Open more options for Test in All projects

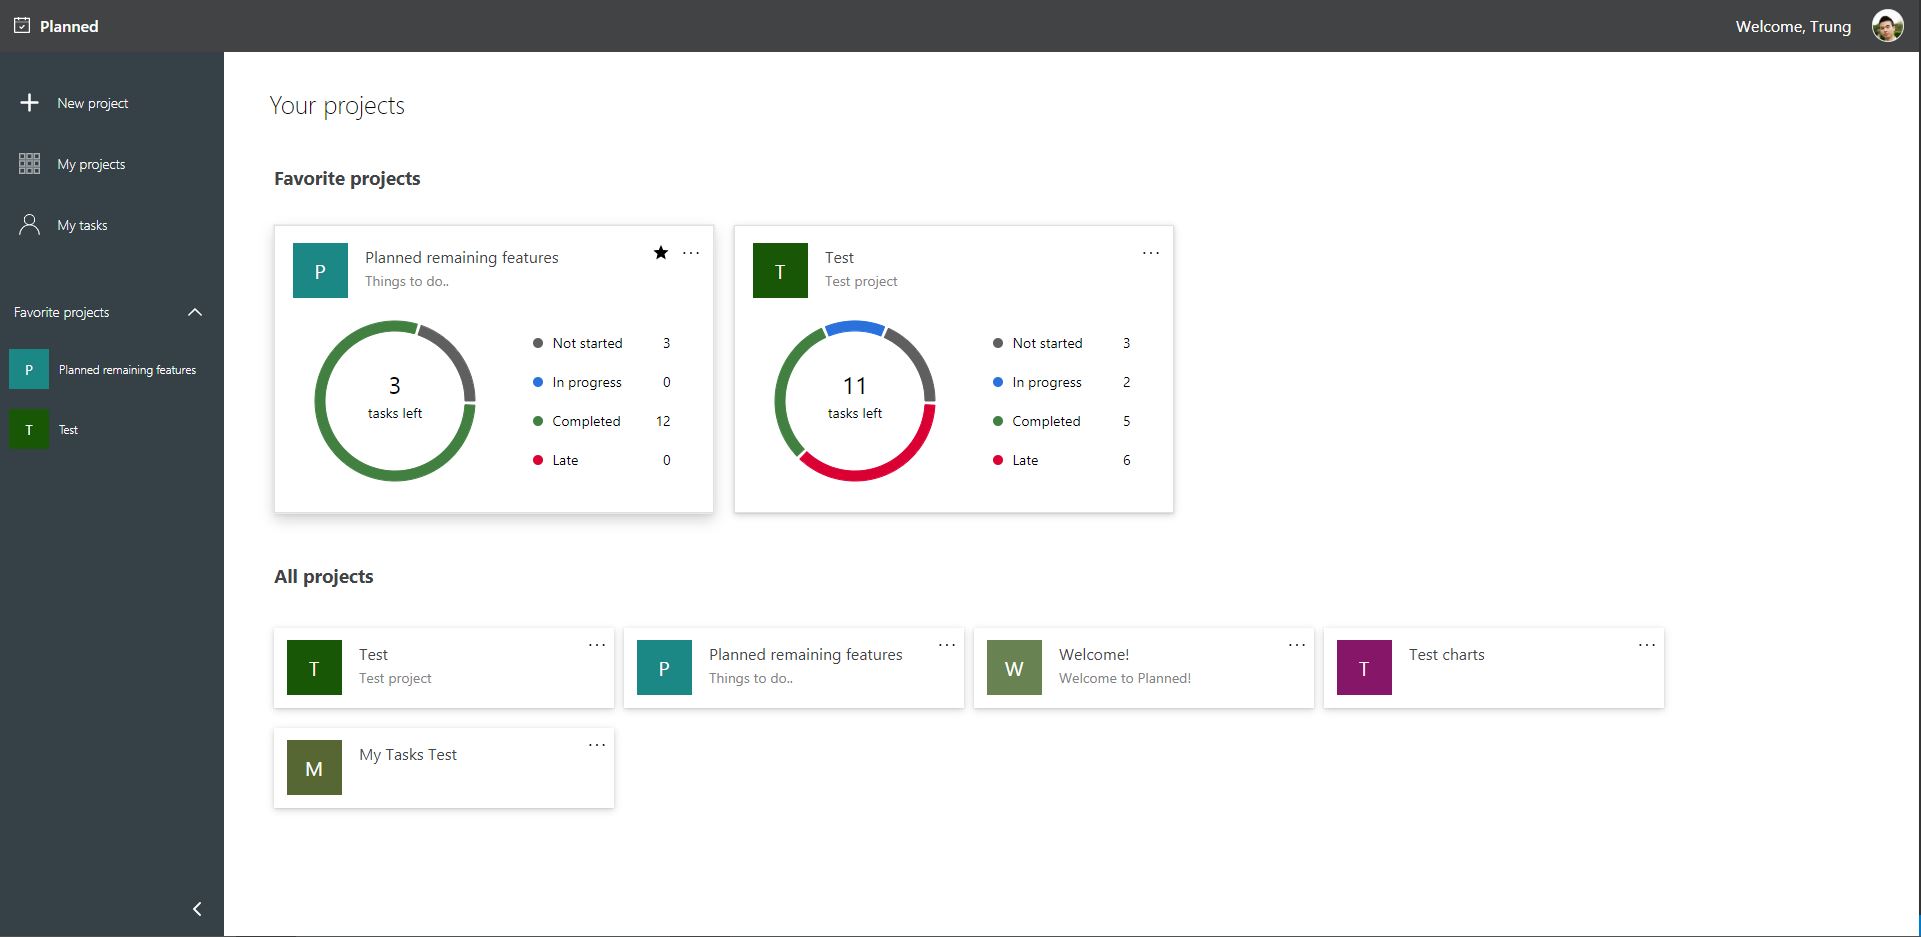(597, 645)
